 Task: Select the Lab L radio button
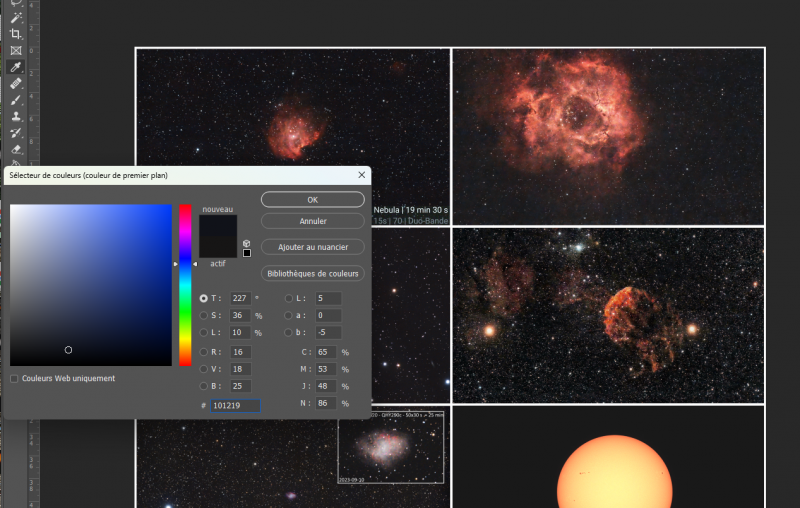289,298
